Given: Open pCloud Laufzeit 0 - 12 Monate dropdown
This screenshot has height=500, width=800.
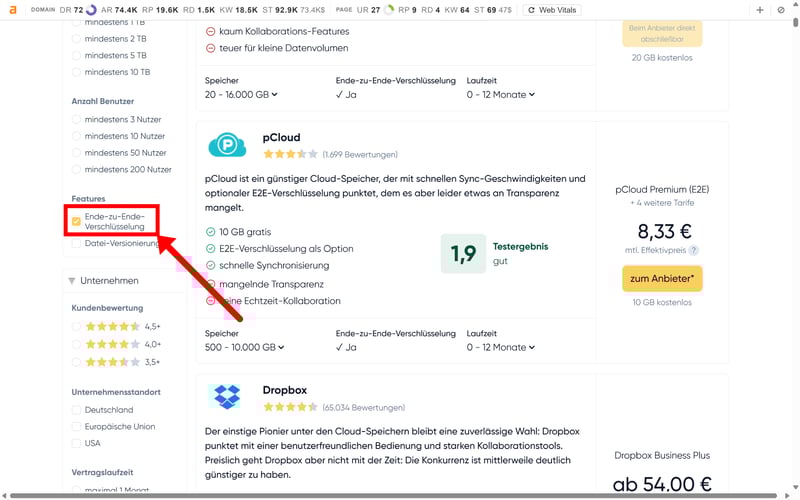Looking at the screenshot, I should (x=501, y=347).
